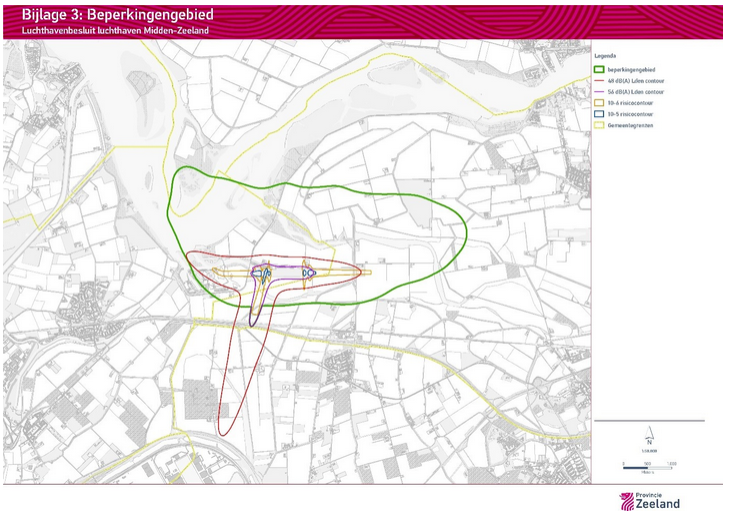Click the 'Legenda' heading
Screen dimensions: 729x515
[x=605, y=56]
